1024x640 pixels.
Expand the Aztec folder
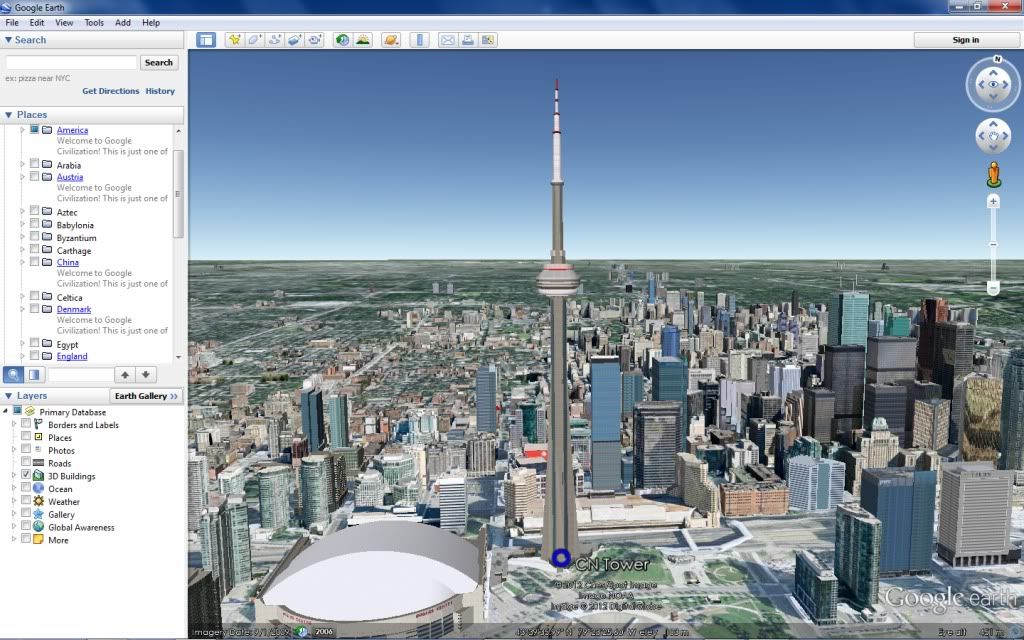(x=22, y=212)
